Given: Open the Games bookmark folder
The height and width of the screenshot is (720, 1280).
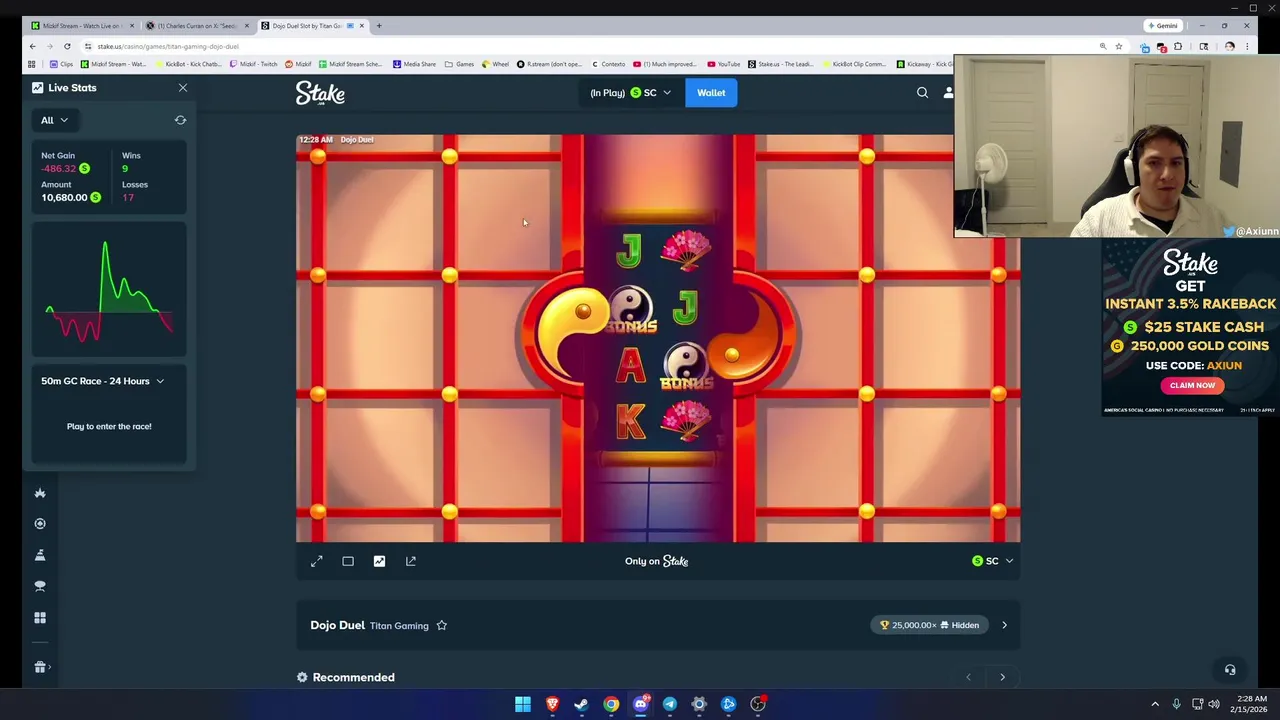Looking at the screenshot, I should 460,64.
